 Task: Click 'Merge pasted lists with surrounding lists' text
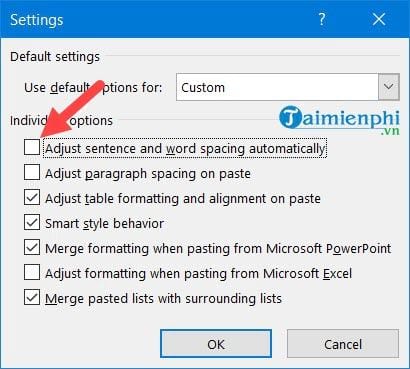163,298
